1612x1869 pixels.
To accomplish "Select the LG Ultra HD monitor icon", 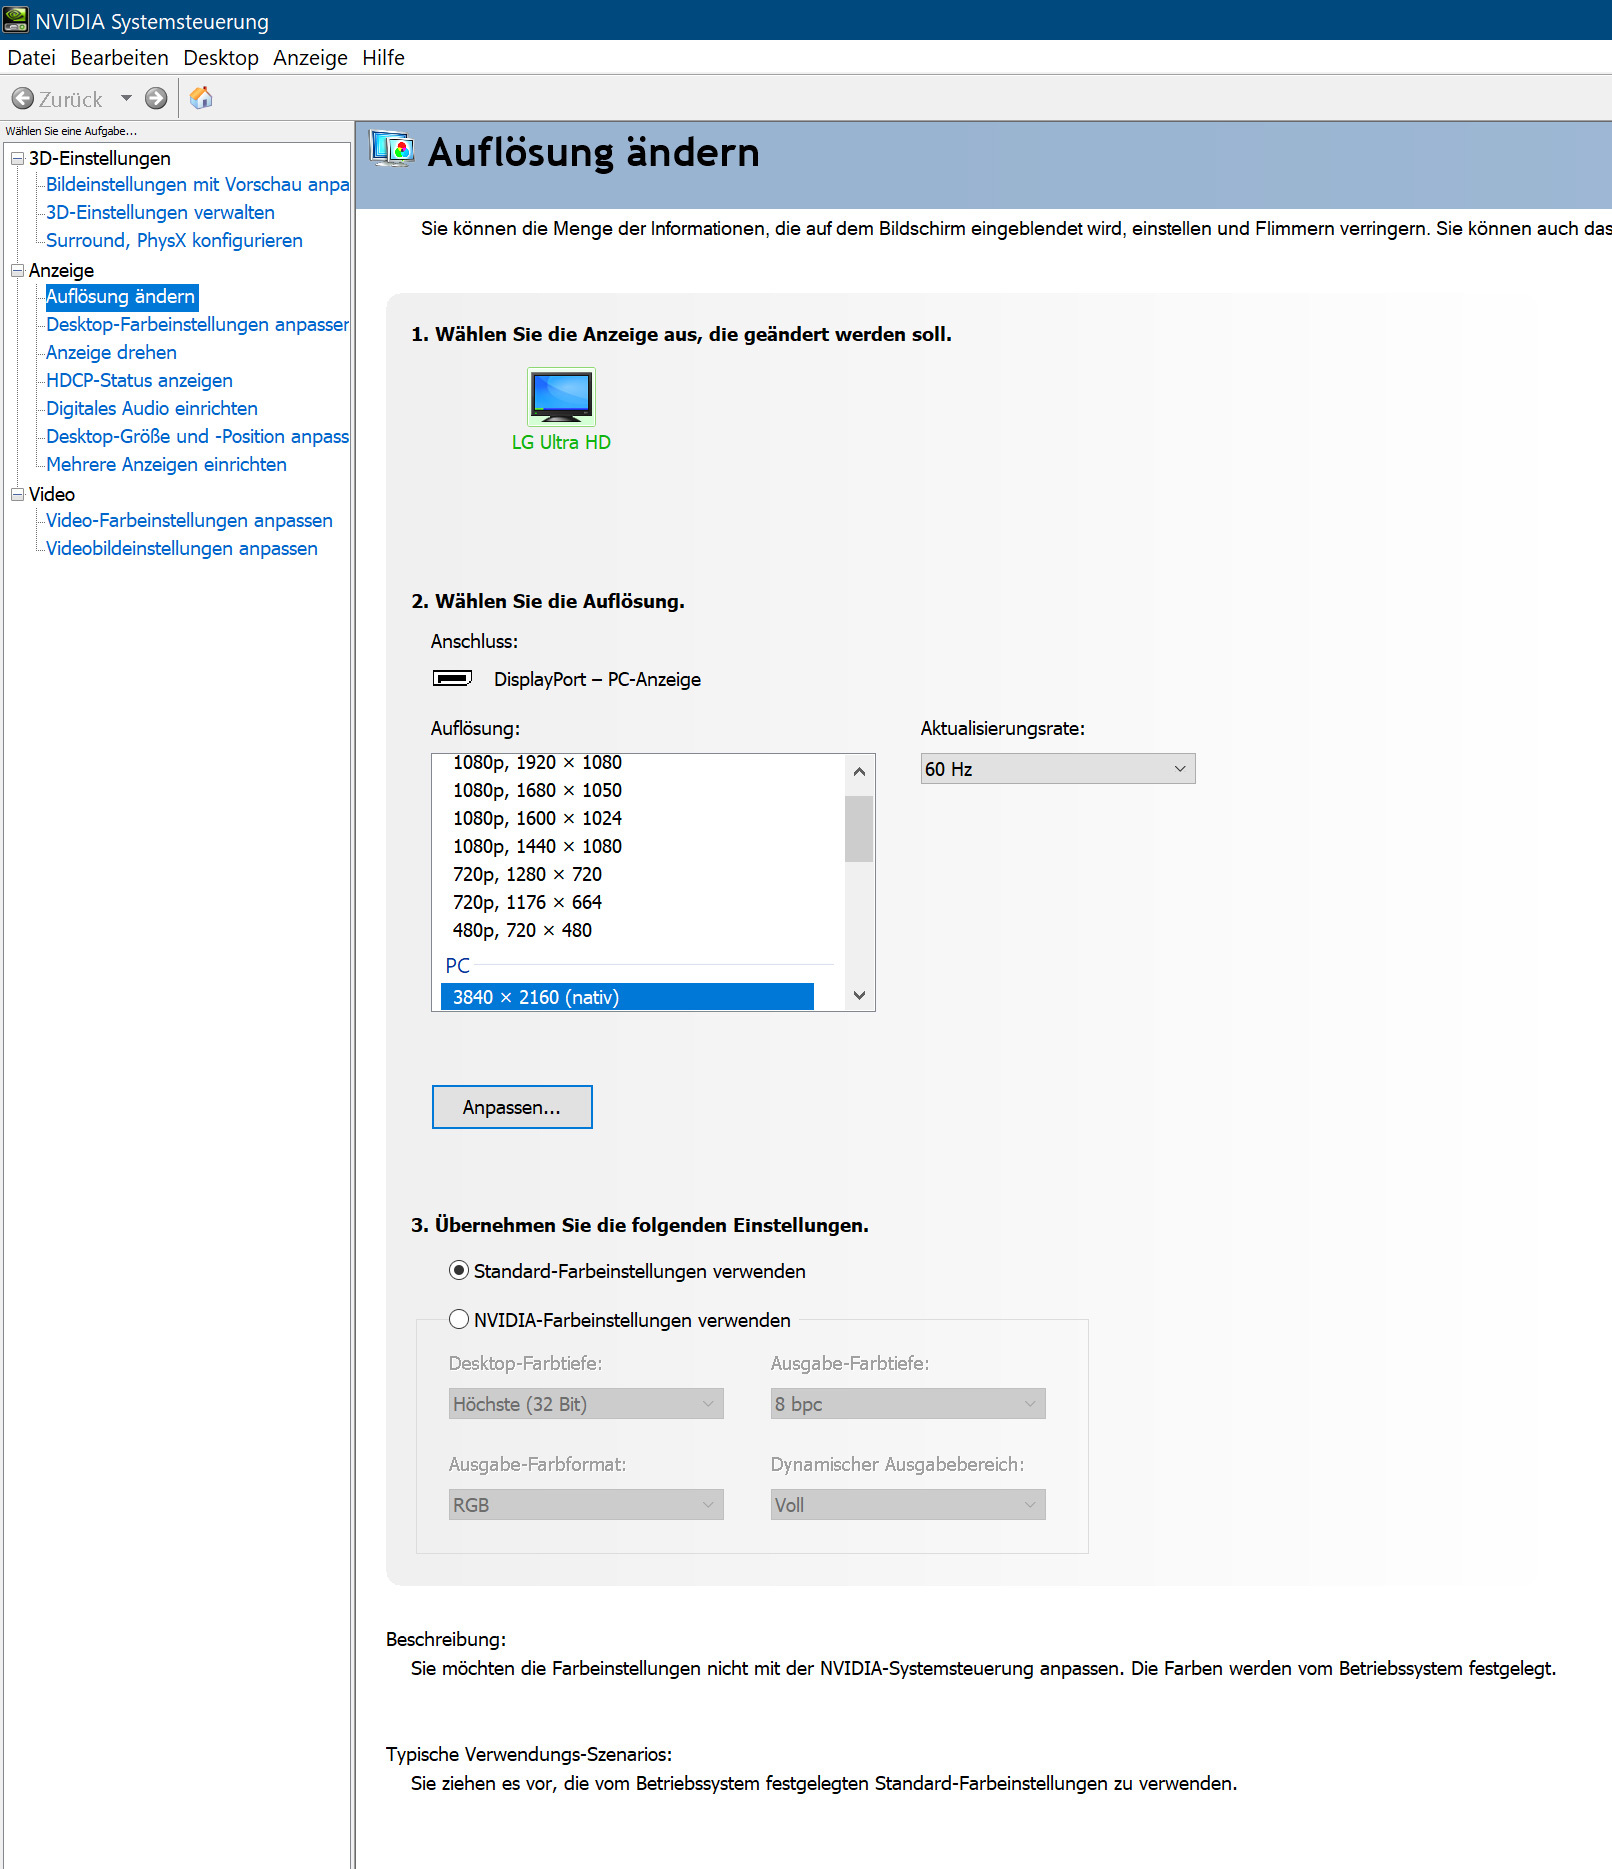I will 561,396.
